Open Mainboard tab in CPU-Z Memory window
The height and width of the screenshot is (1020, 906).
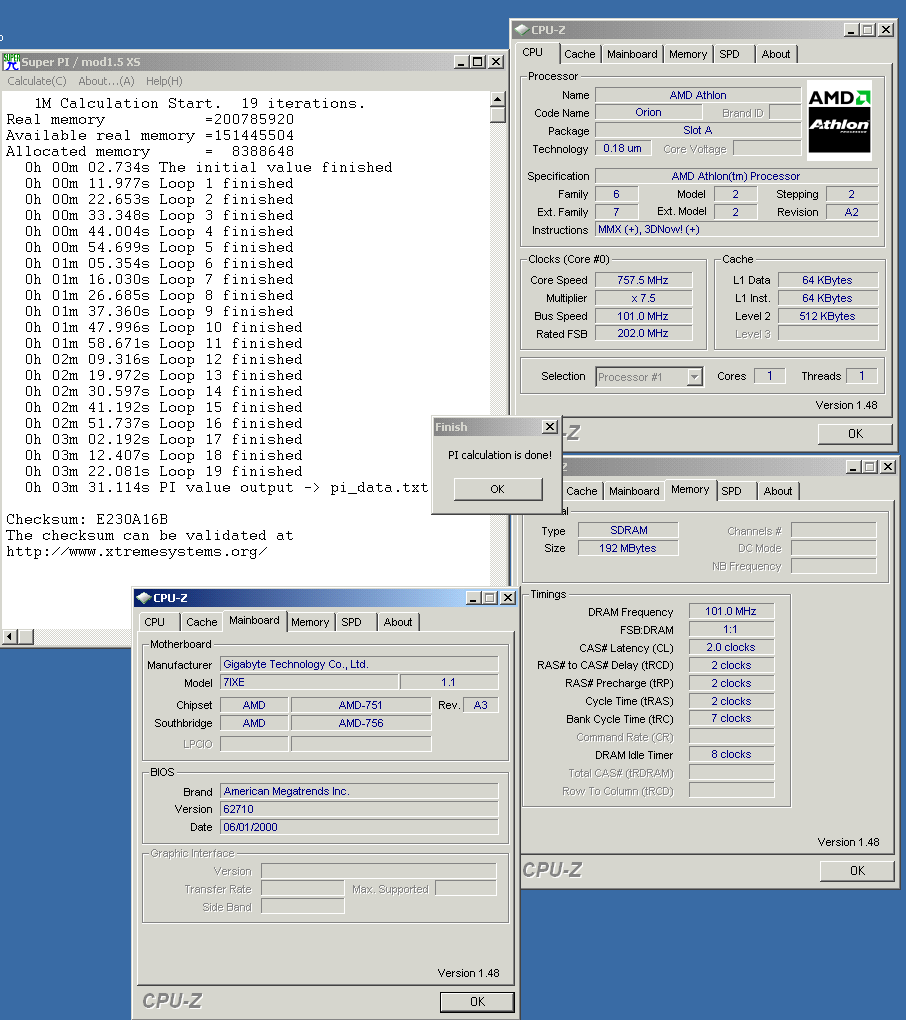click(x=634, y=491)
